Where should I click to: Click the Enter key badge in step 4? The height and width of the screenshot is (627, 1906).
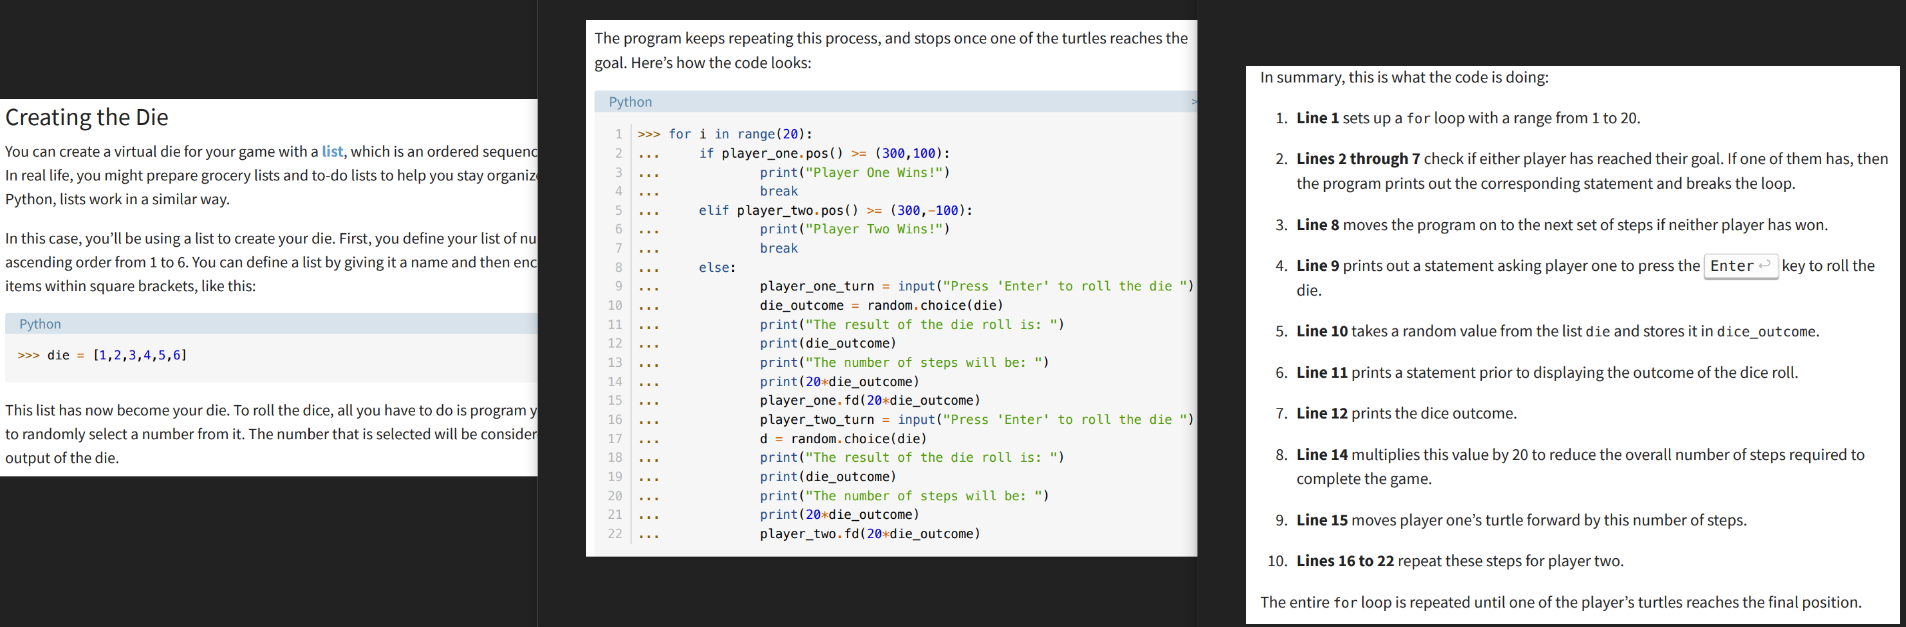[x=1740, y=266]
